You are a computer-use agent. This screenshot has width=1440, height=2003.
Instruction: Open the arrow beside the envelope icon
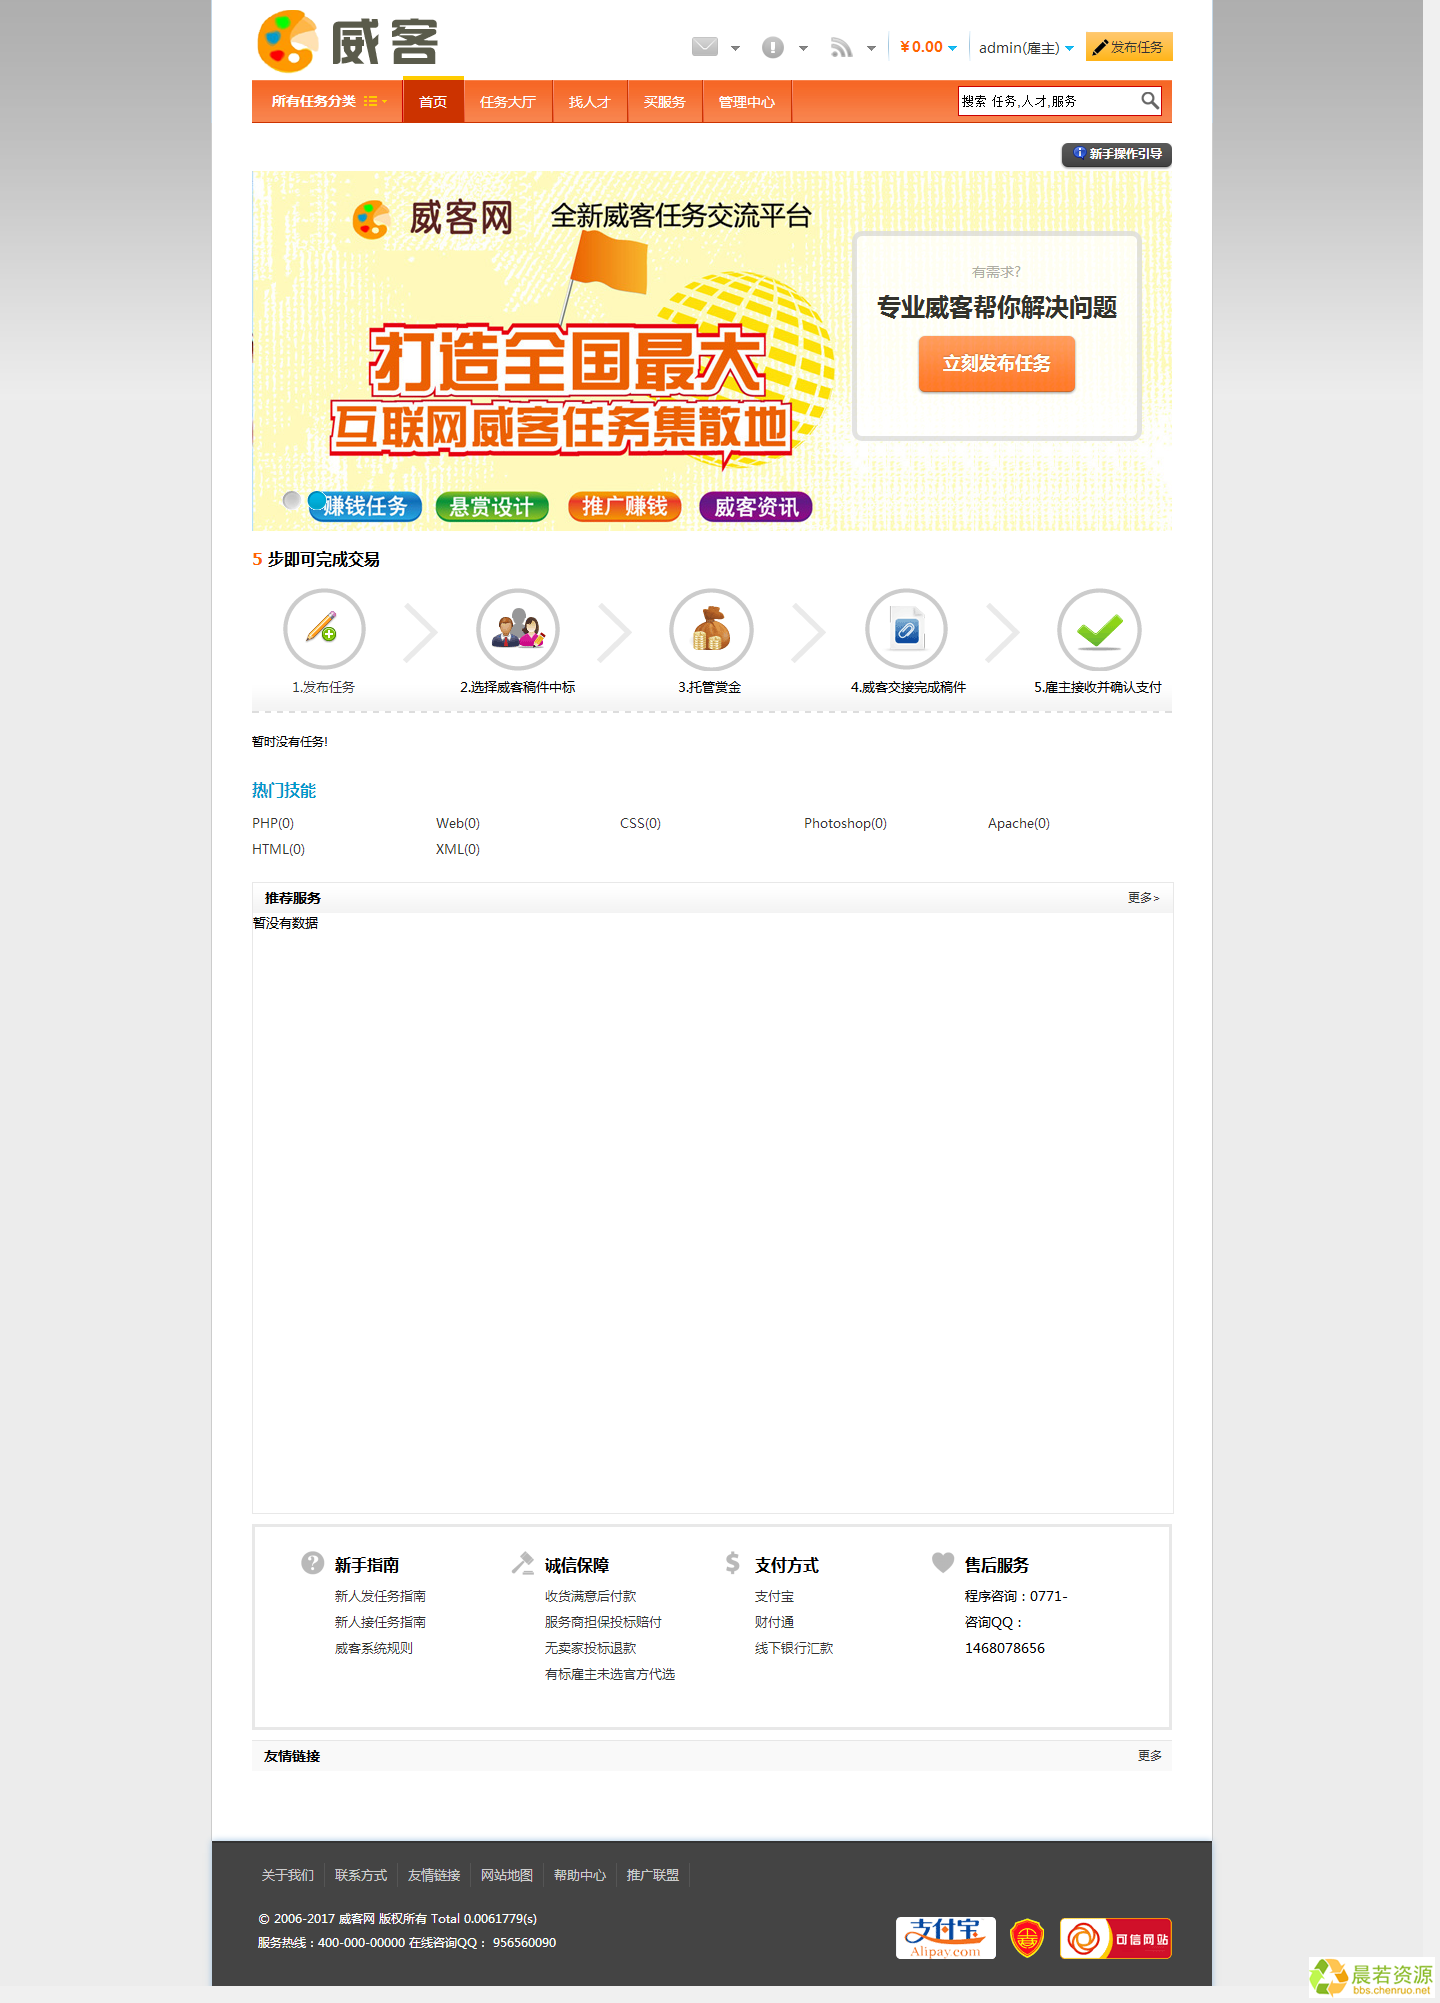pos(735,48)
